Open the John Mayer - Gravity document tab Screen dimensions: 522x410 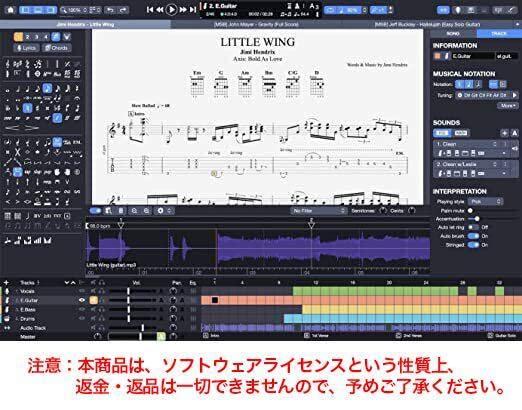[256, 24]
